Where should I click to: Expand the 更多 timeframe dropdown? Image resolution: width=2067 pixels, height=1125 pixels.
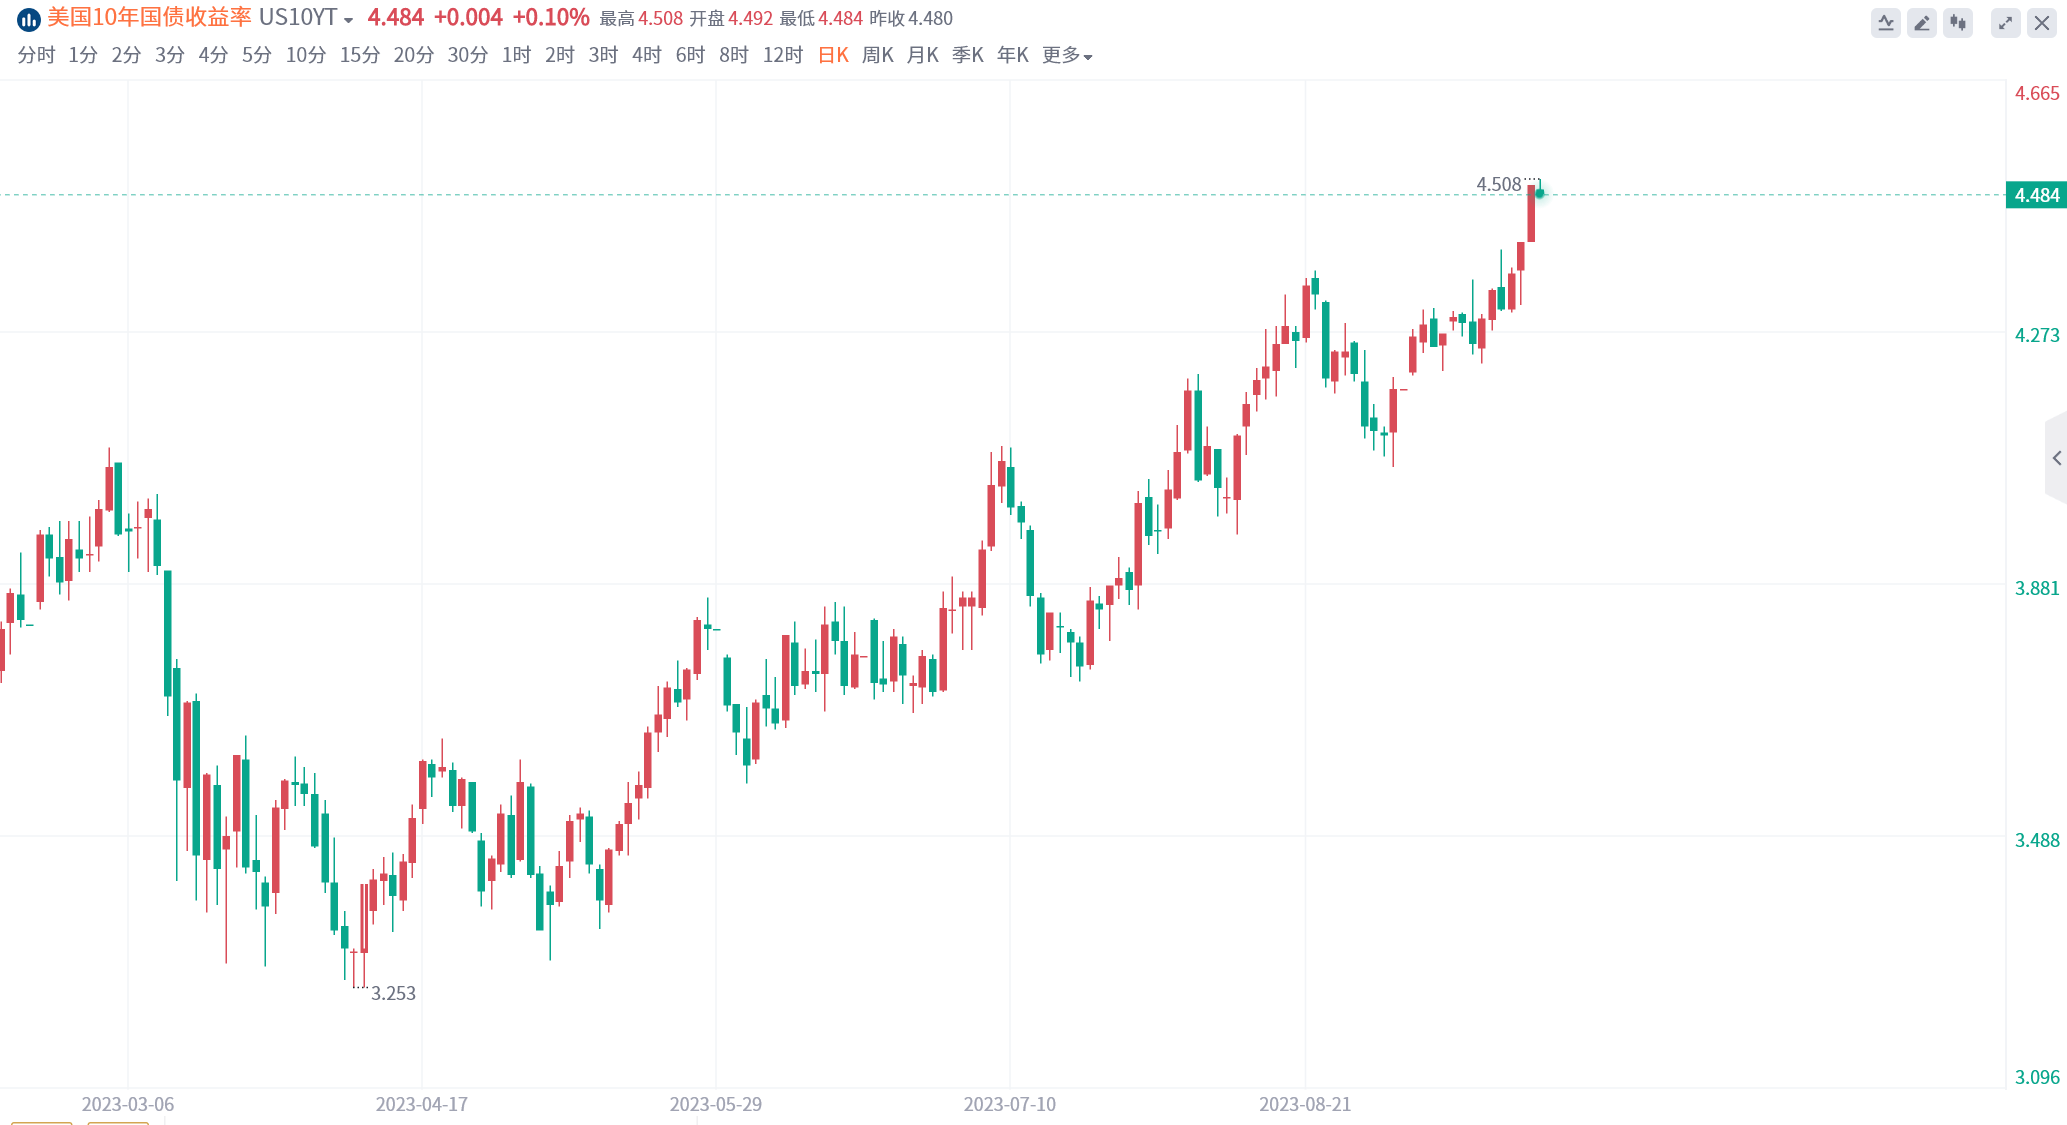point(1066,56)
